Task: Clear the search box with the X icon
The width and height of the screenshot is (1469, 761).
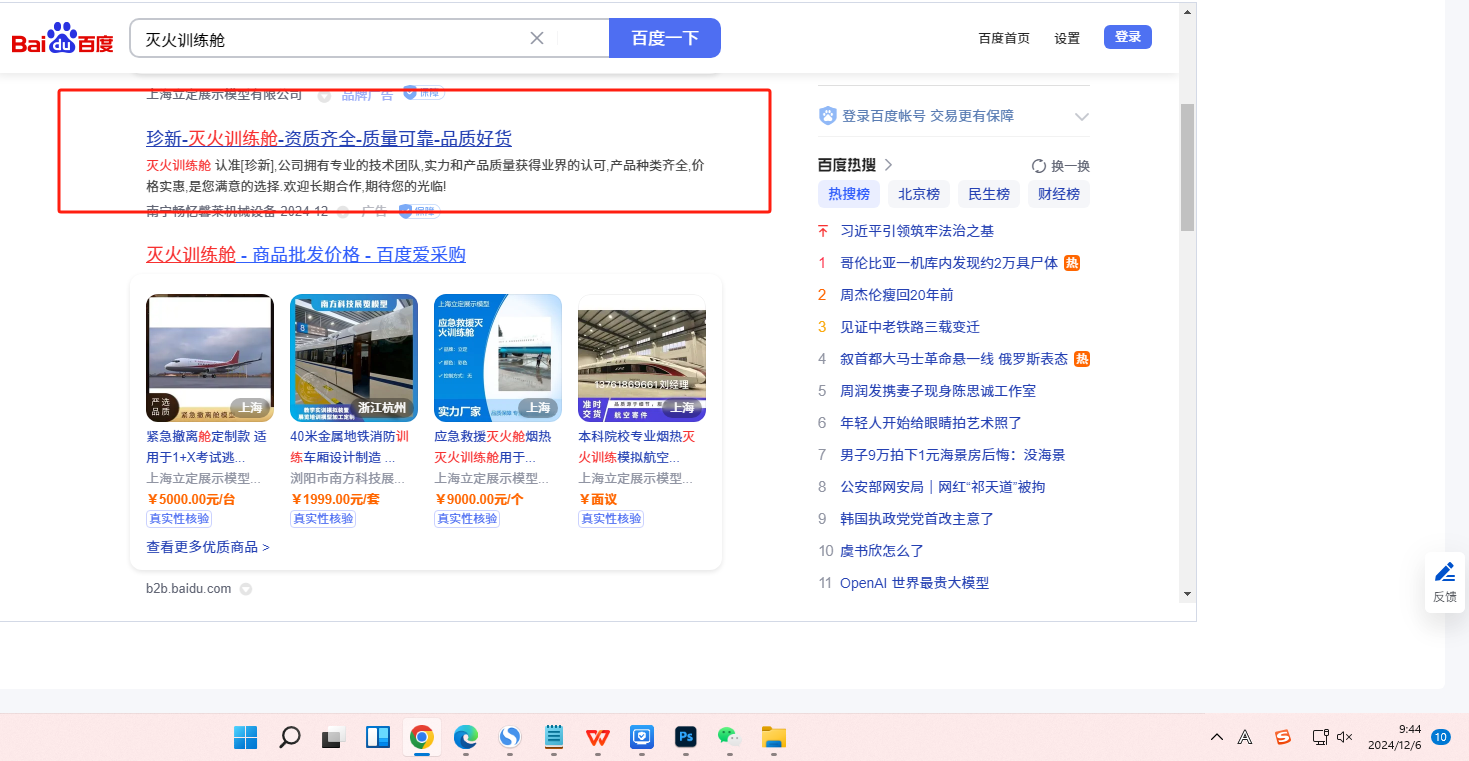Action: 537,38
